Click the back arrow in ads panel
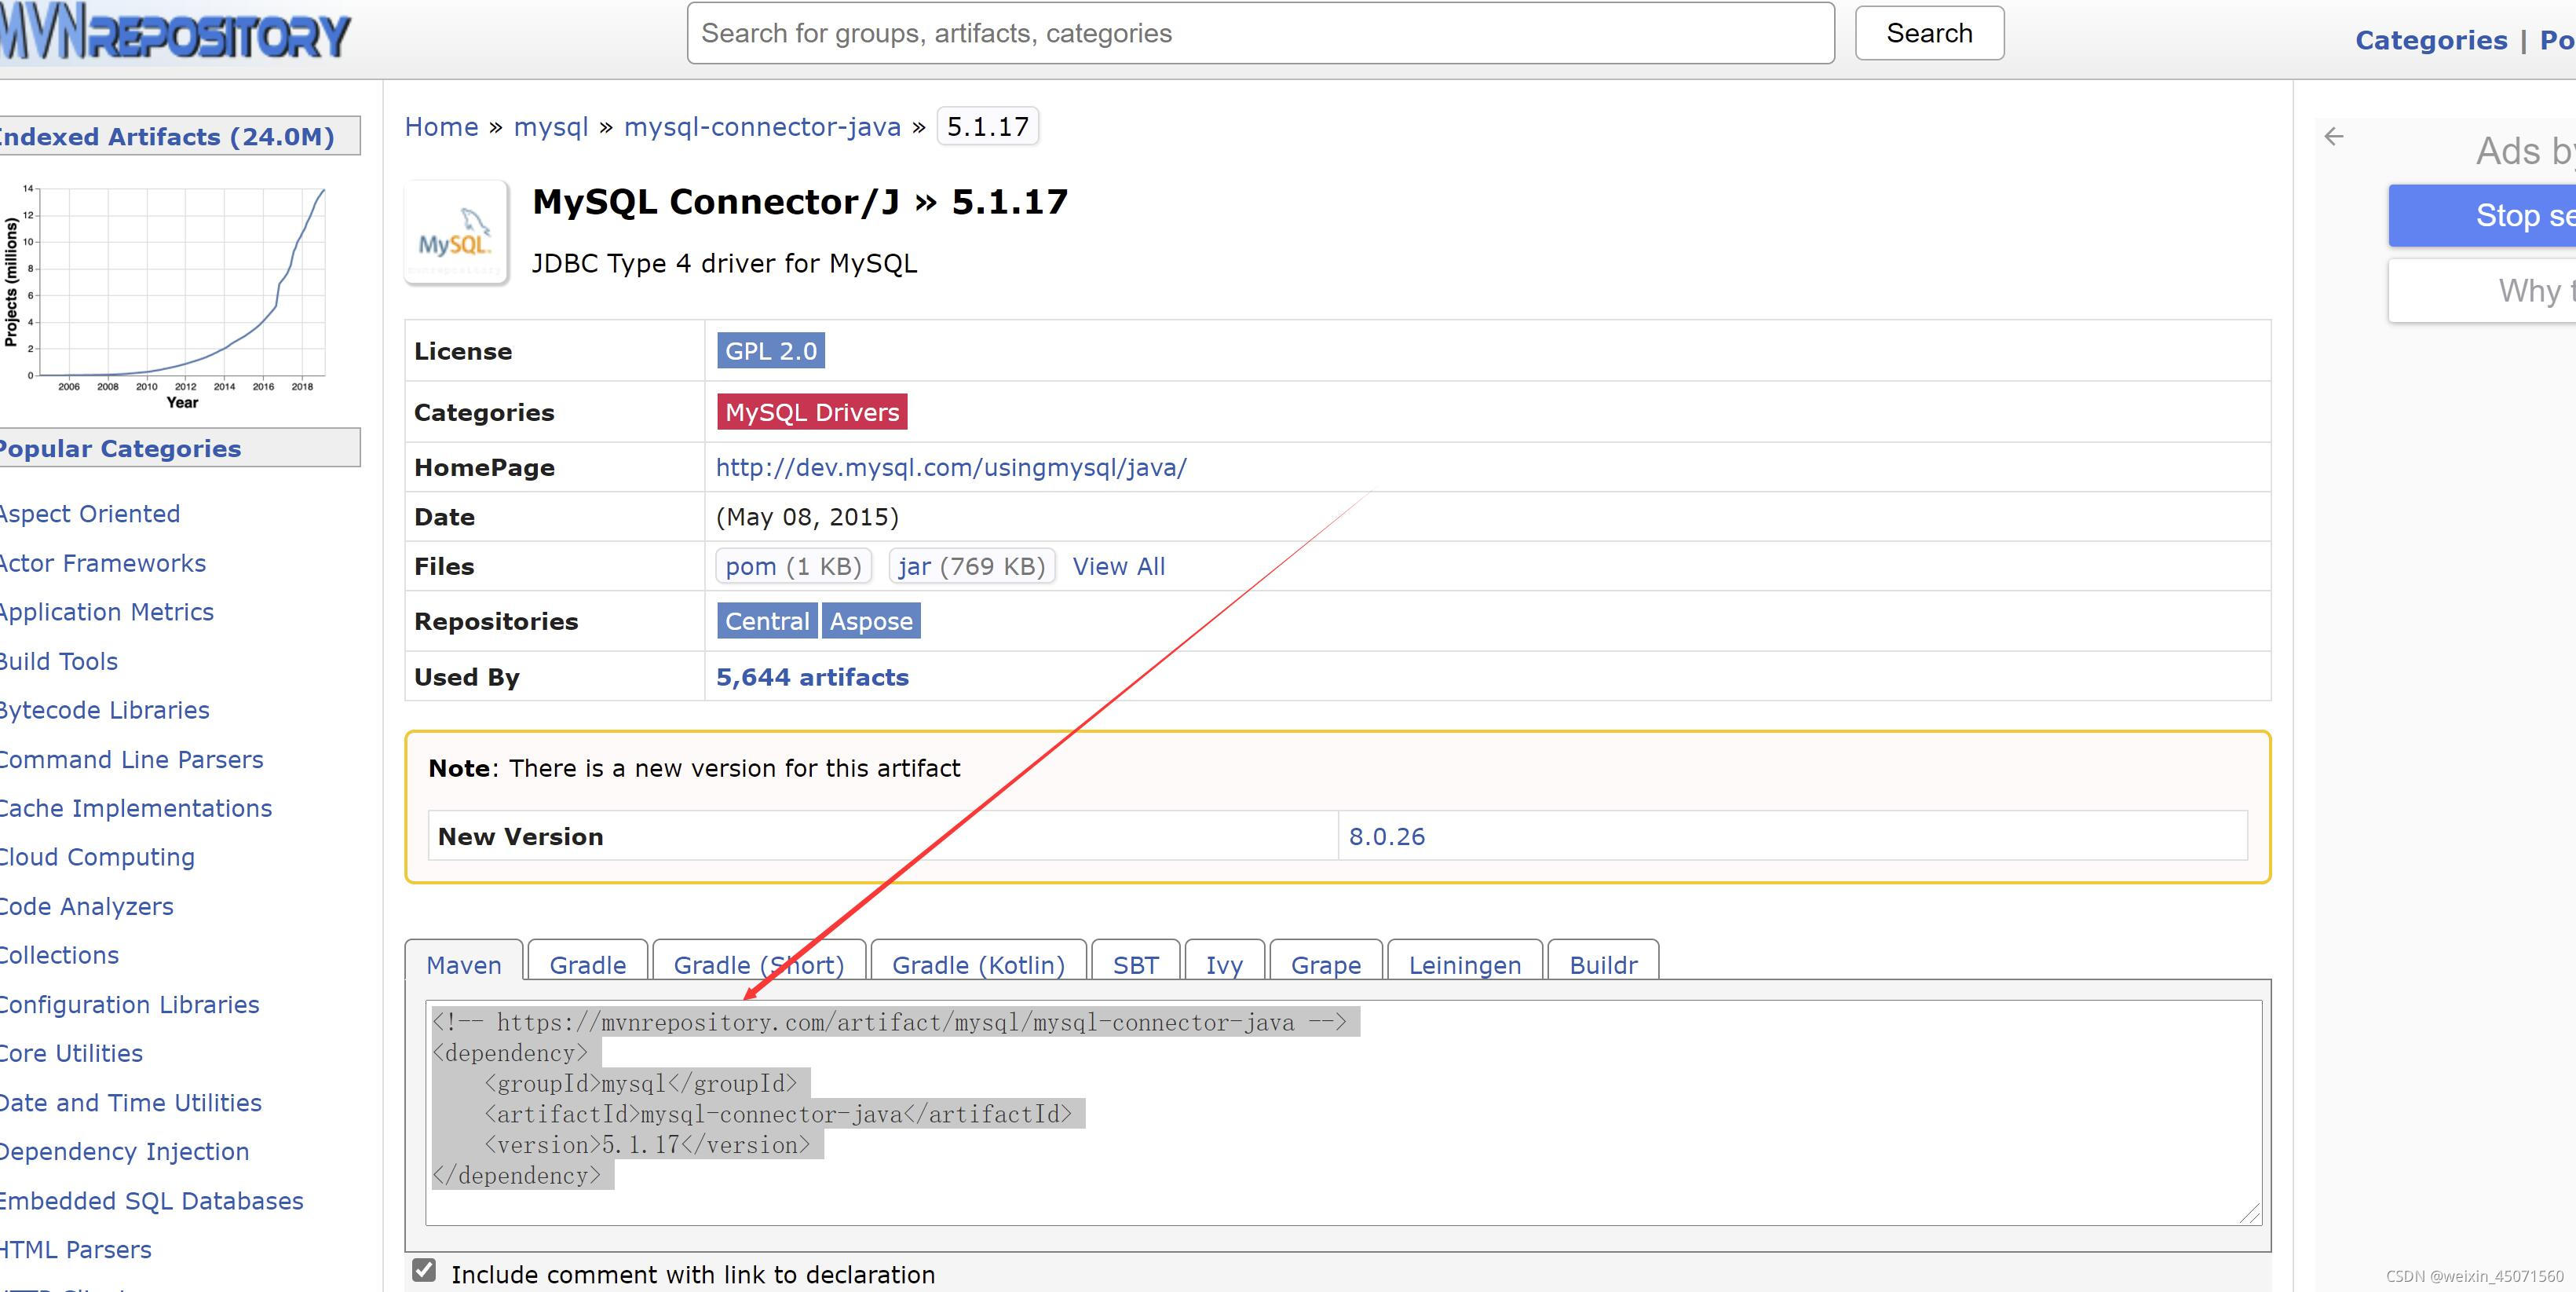This screenshot has width=2576, height=1292. point(2334,136)
